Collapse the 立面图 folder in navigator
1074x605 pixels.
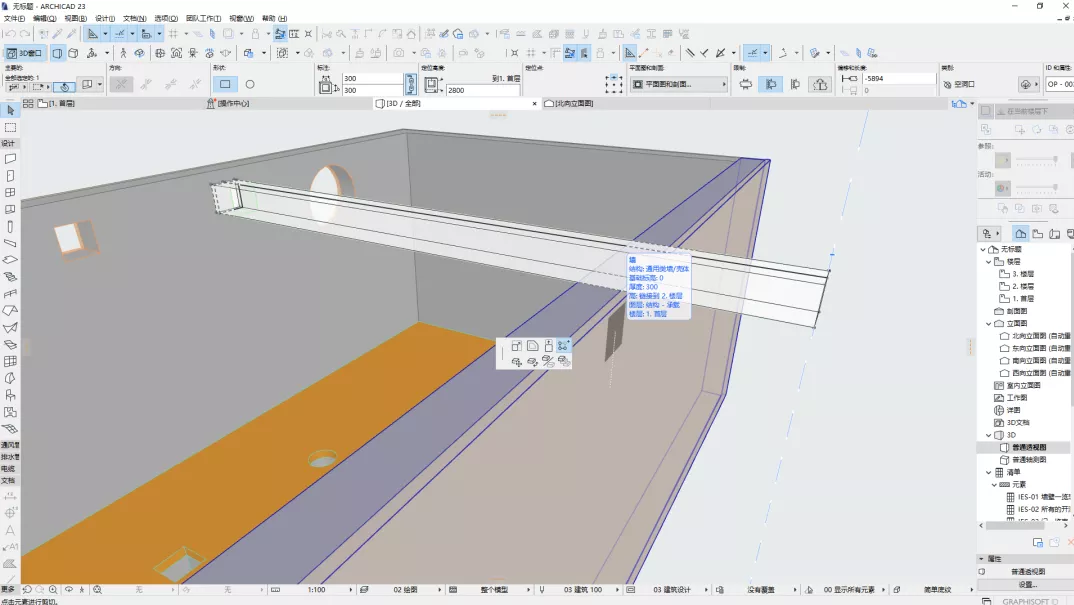[987, 323]
